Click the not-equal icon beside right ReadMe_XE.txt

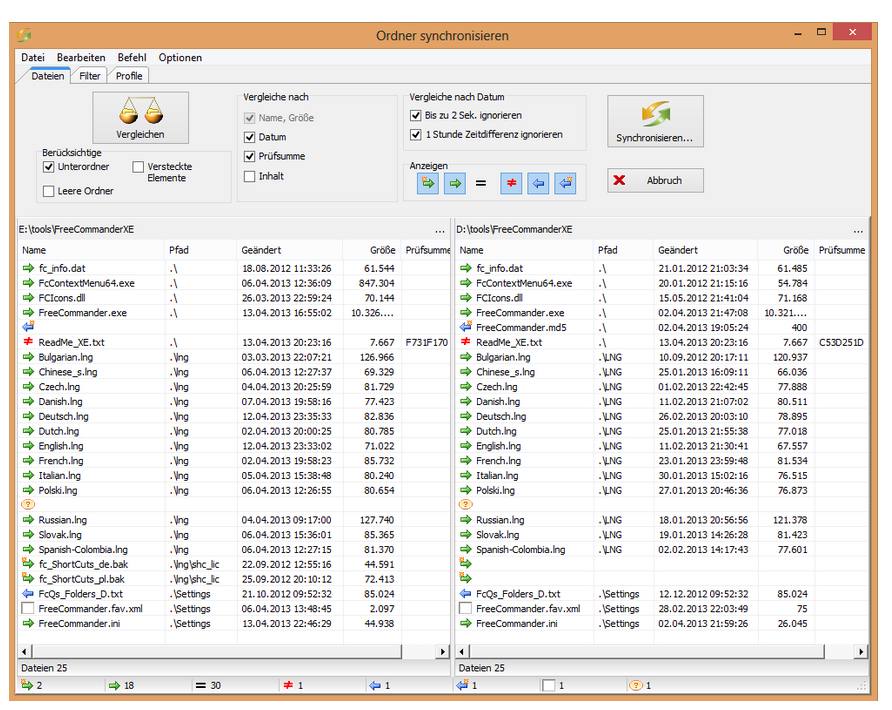(x=466, y=342)
